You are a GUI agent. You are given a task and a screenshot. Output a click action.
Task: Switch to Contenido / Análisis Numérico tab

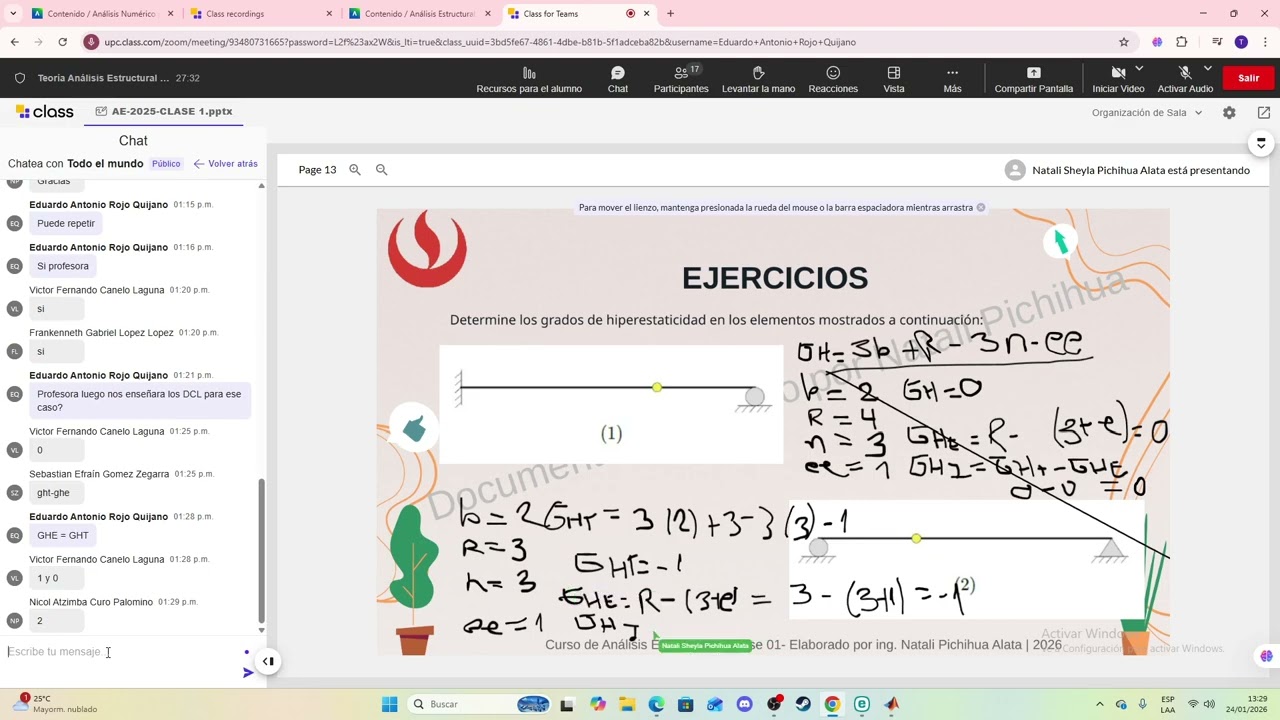tap(102, 14)
